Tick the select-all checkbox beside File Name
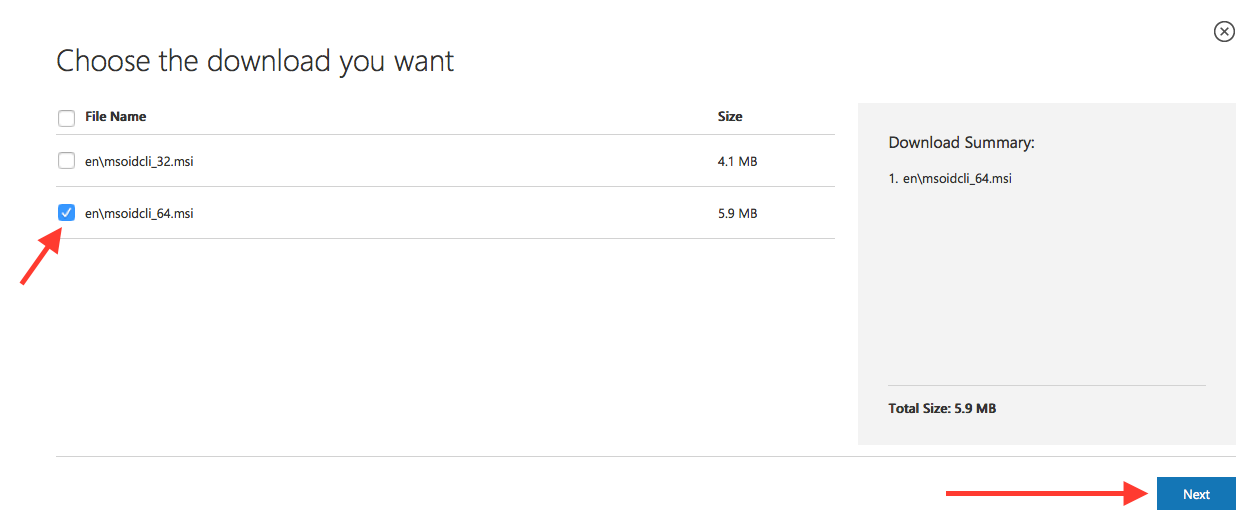This screenshot has height=525, width=1255. tap(66, 118)
